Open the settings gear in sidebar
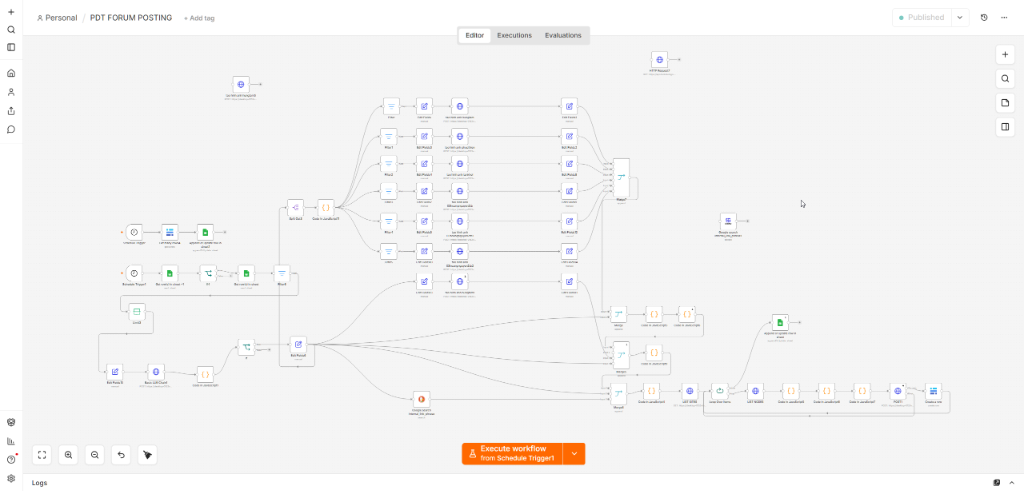 [x=11, y=478]
